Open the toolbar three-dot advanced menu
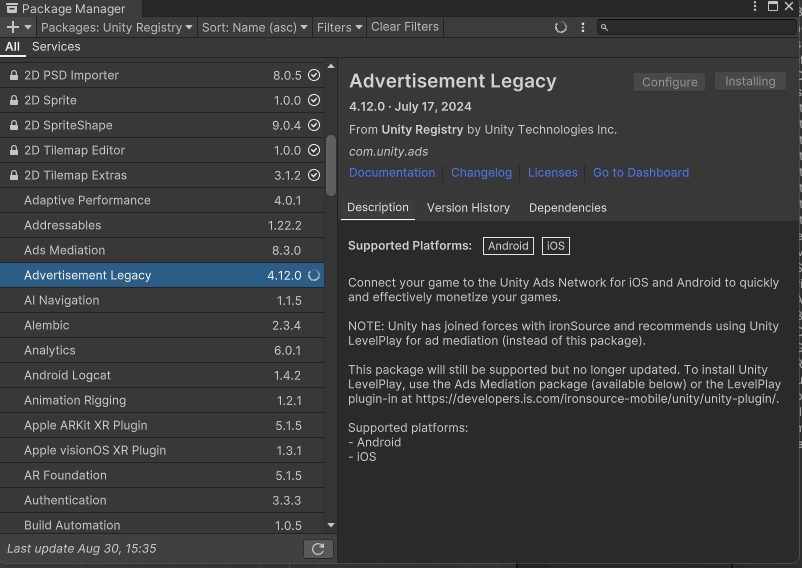 click(583, 27)
